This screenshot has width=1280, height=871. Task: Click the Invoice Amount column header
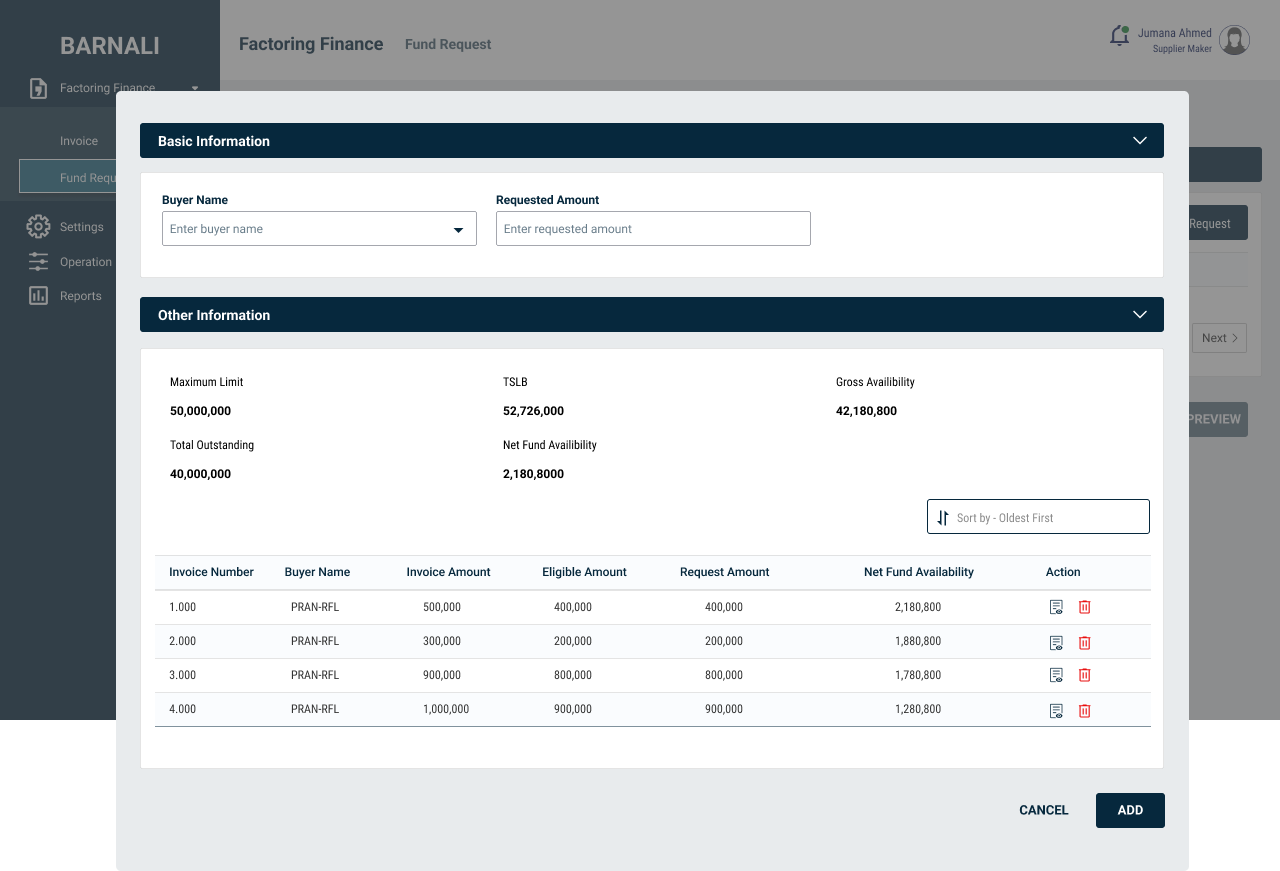coord(448,572)
